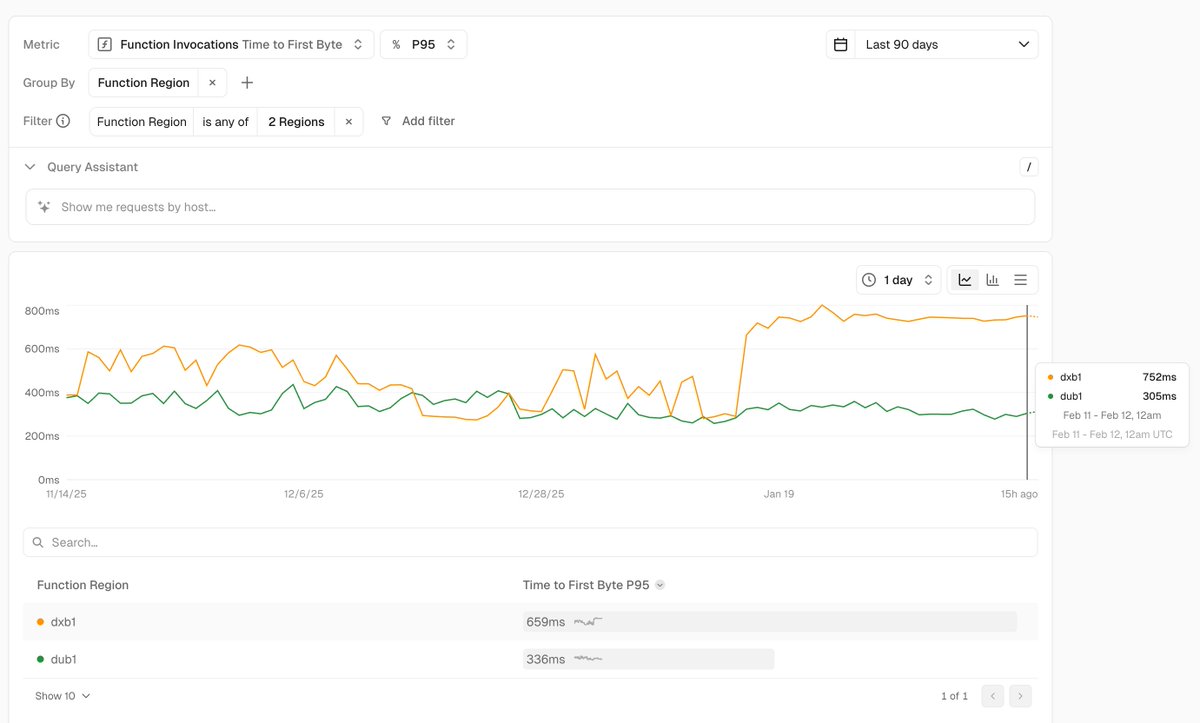This screenshot has width=1200, height=723.
Task: Click the percent icon beside P95
Action: 396,45
